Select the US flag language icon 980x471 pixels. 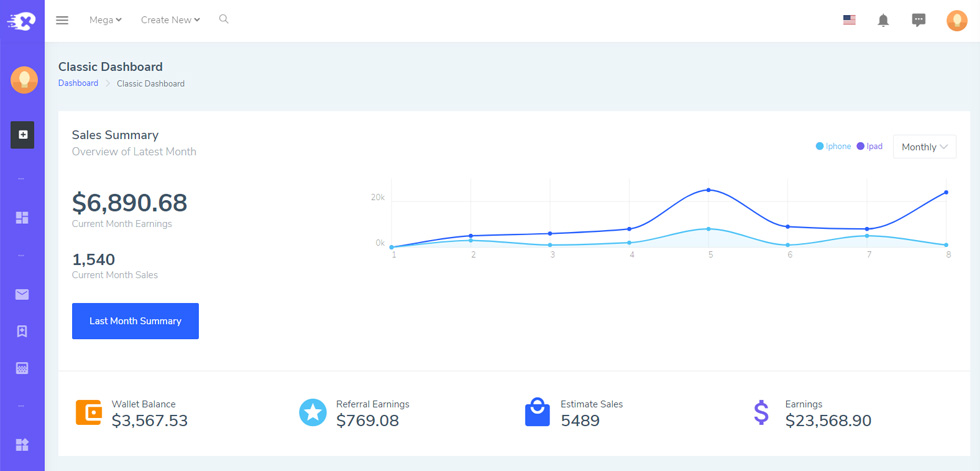point(849,20)
